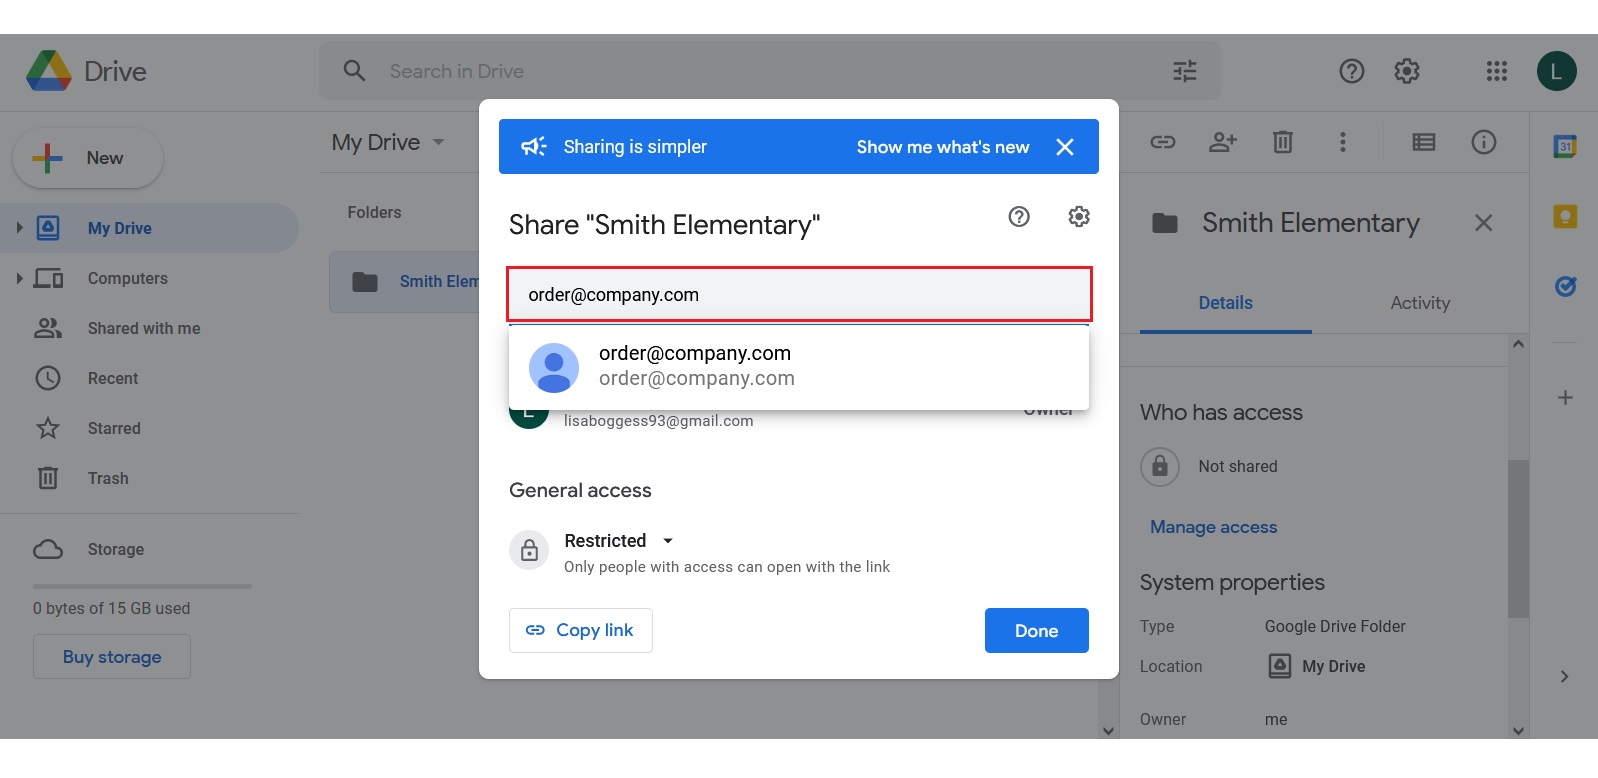The image size is (1598, 778).
Task: Click the get add-ons plus icon
Action: 1565,397
